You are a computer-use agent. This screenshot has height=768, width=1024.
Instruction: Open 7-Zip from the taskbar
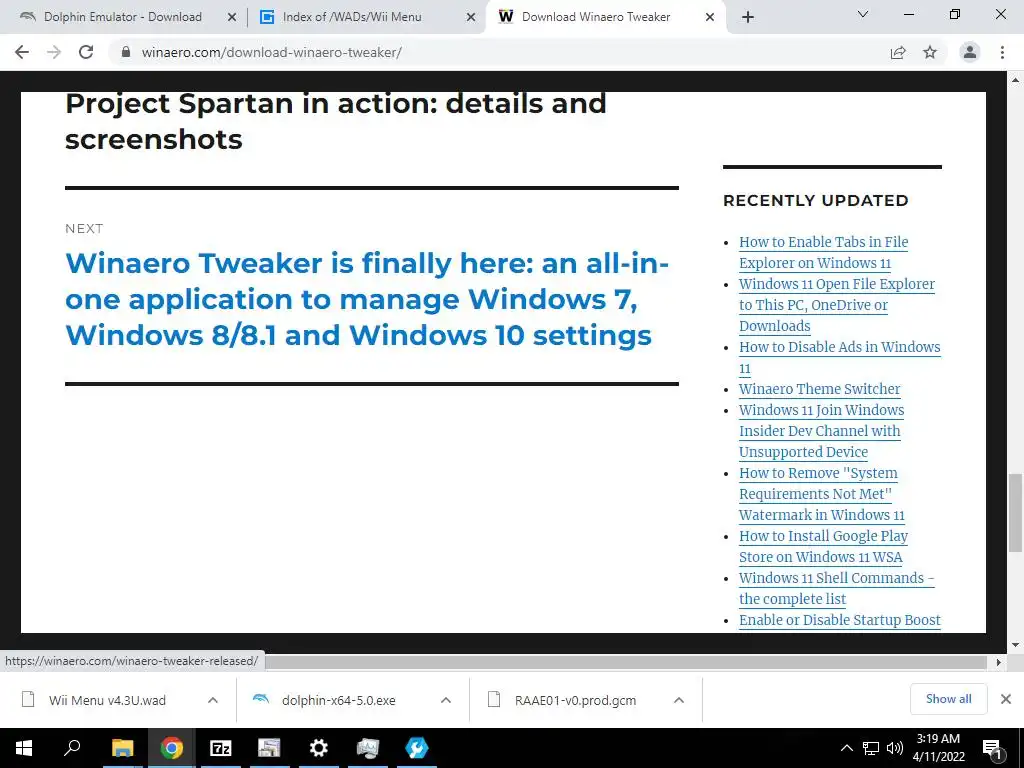coord(221,748)
